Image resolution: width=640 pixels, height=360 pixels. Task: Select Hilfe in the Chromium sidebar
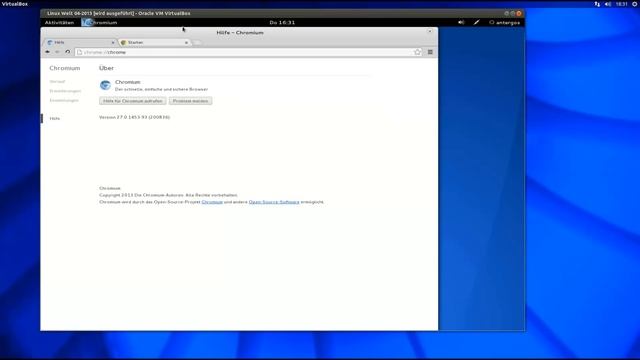(55, 118)
